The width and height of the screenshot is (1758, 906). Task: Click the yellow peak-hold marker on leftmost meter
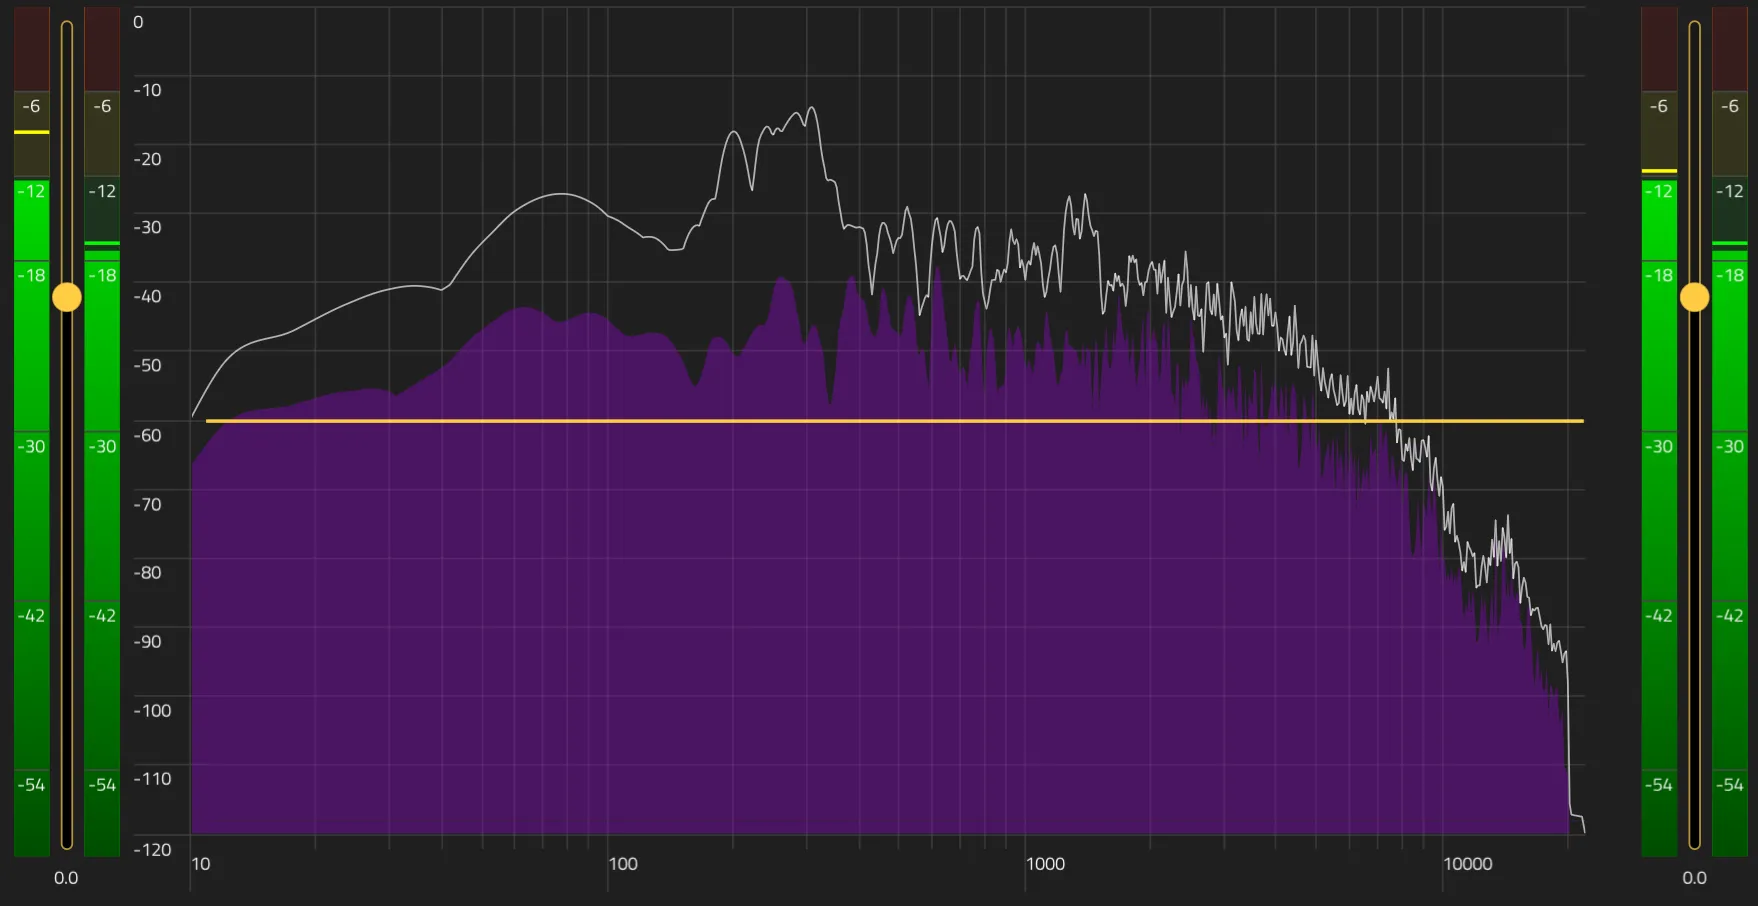coord(31,132)
